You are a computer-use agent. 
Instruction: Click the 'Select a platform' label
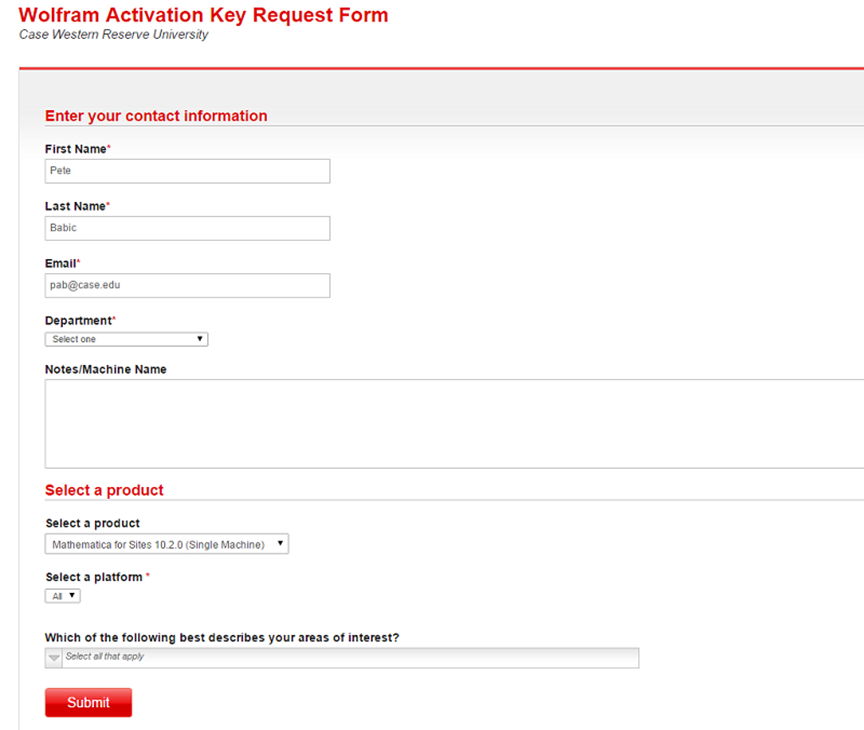tap(94, 577)
